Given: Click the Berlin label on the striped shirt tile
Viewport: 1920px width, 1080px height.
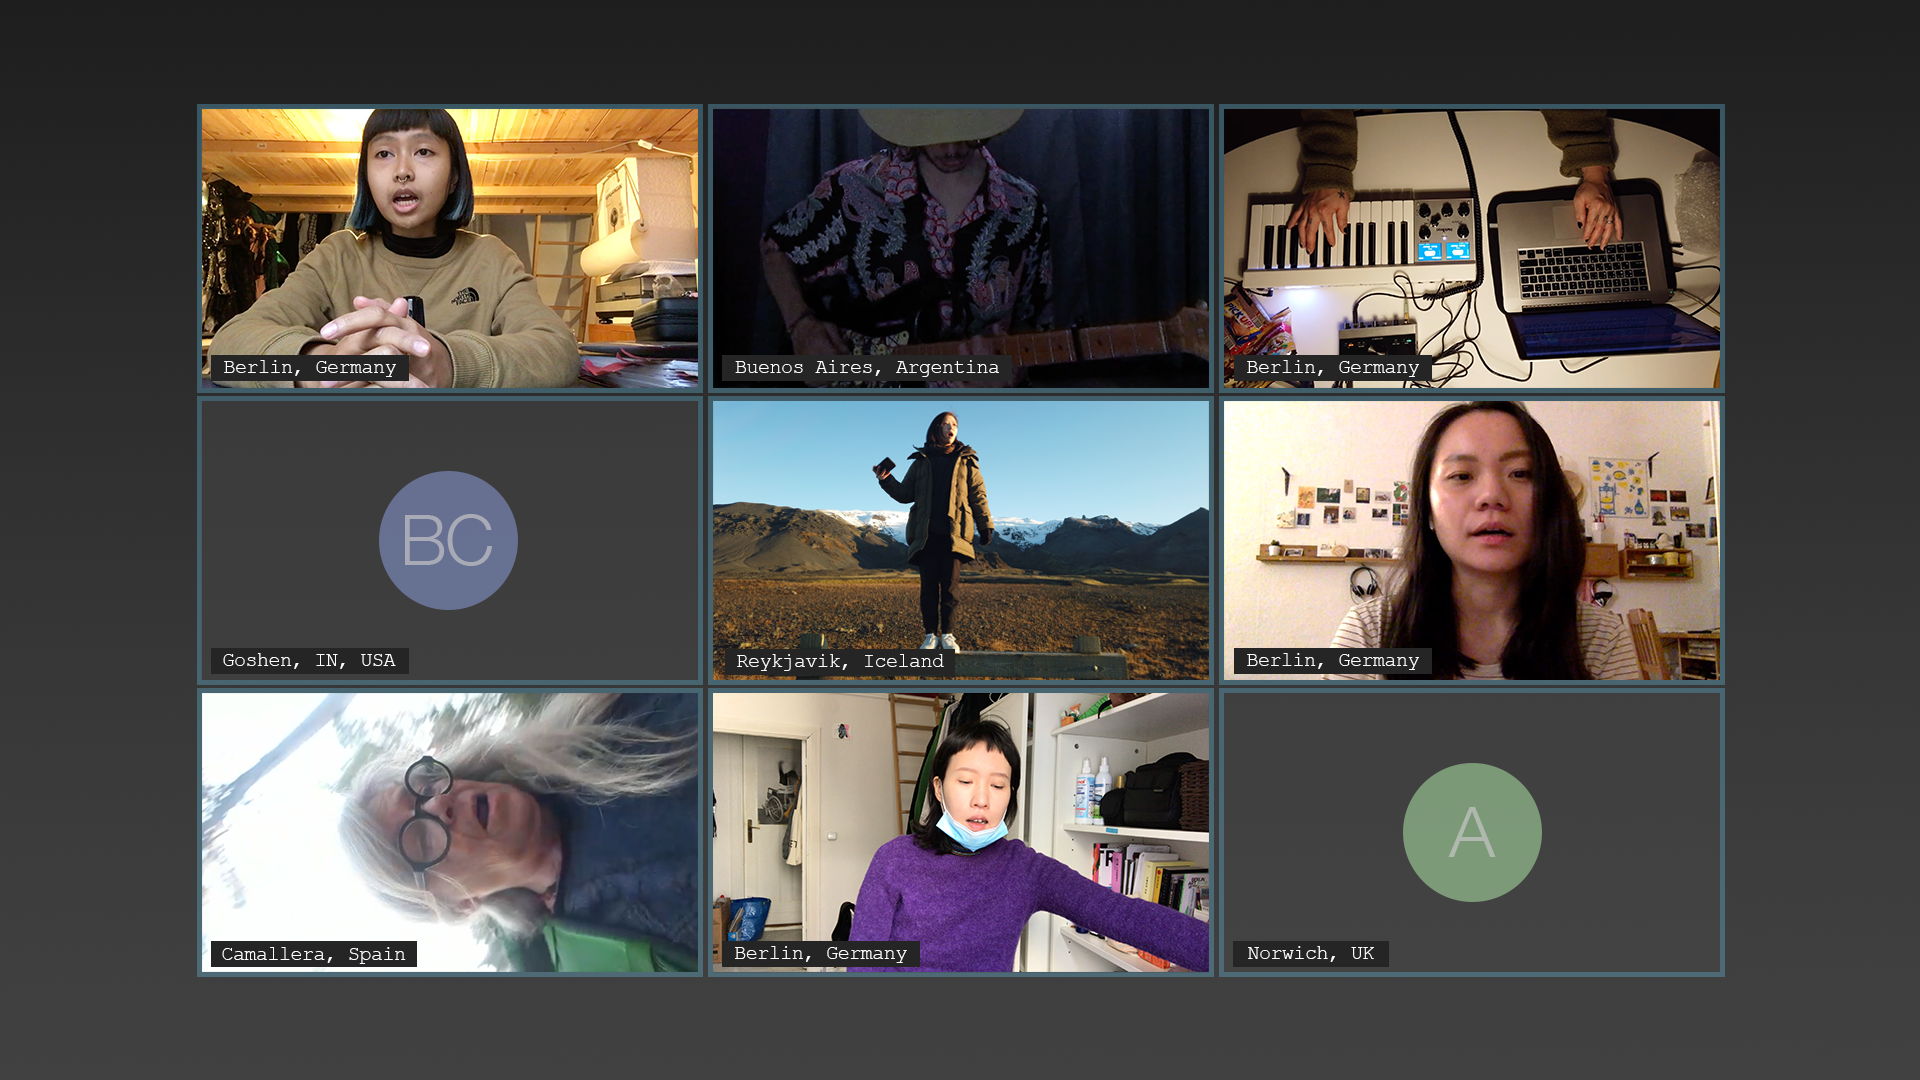Looking at the screenshot, I should tap(1332, 661).
